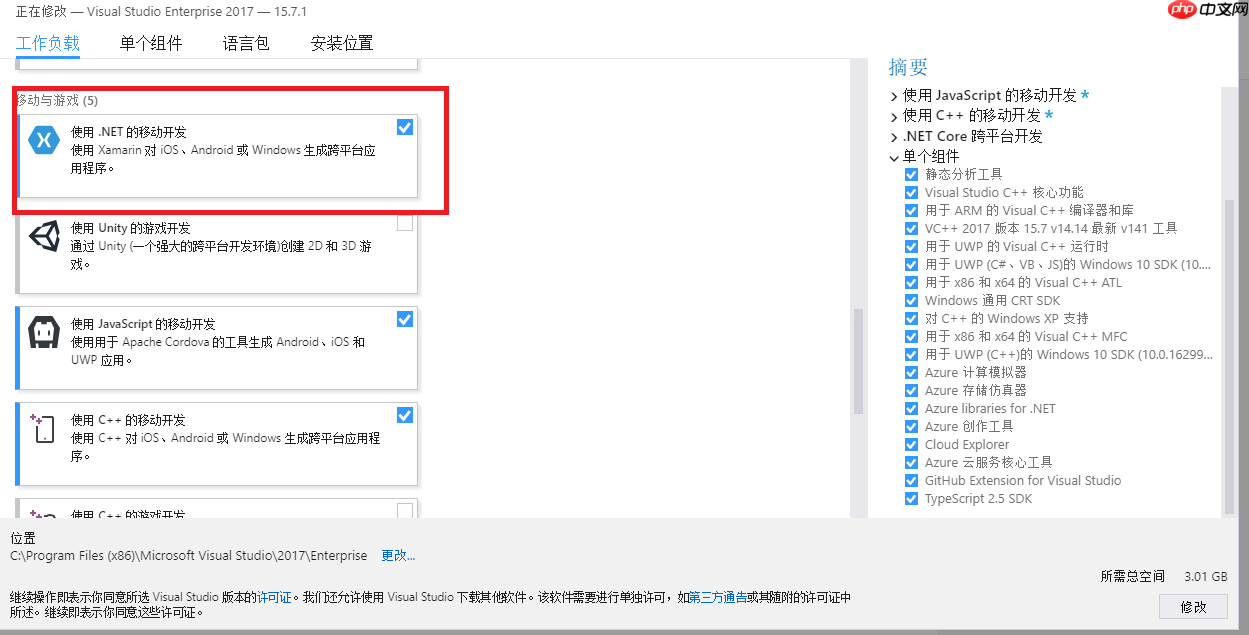The width and height of the screenshot is (1249, 635).
Task: Uncheck 使用 .NET 的移动开发 workload
Action: tap(404, 127)
